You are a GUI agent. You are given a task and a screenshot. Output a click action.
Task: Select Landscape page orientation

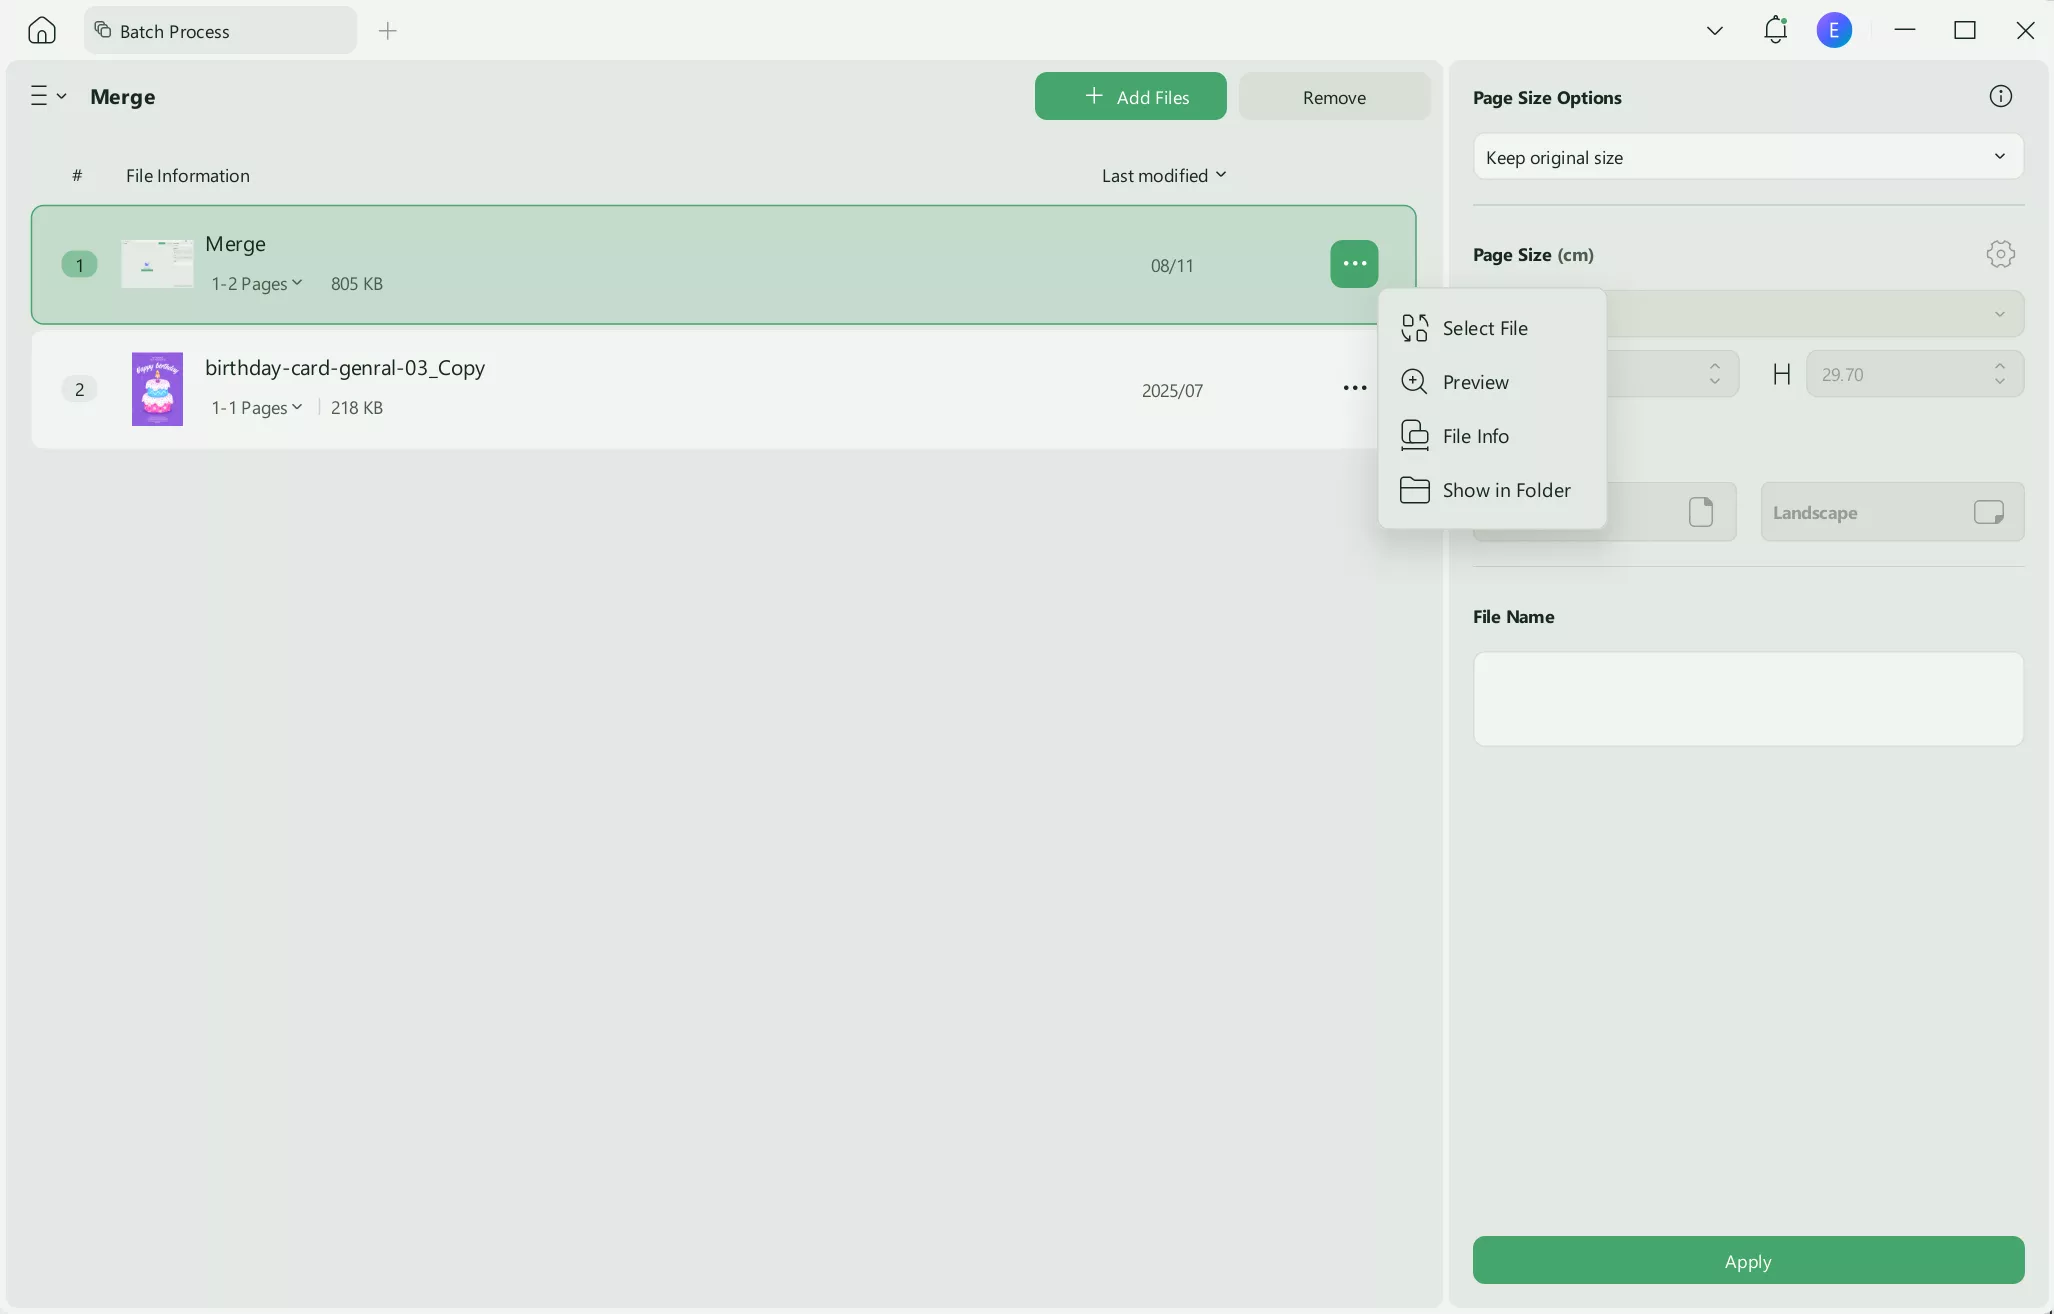(1891, 512)
